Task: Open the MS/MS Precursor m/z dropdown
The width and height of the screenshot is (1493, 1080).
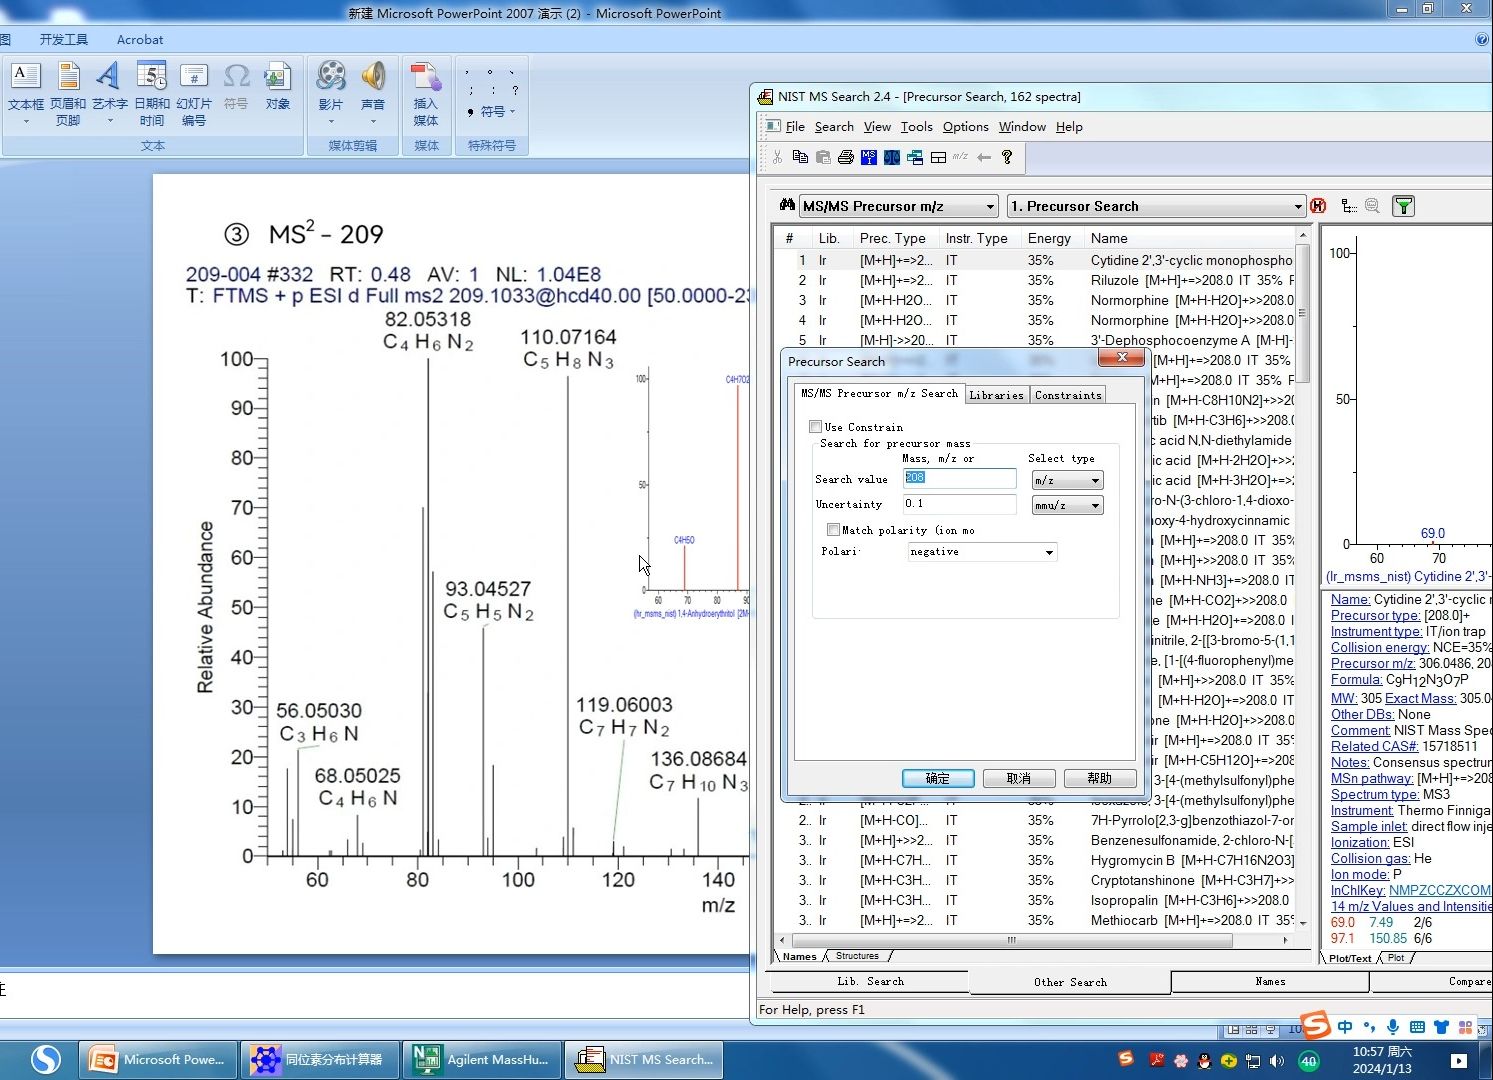Action: [x=990, y=206]
